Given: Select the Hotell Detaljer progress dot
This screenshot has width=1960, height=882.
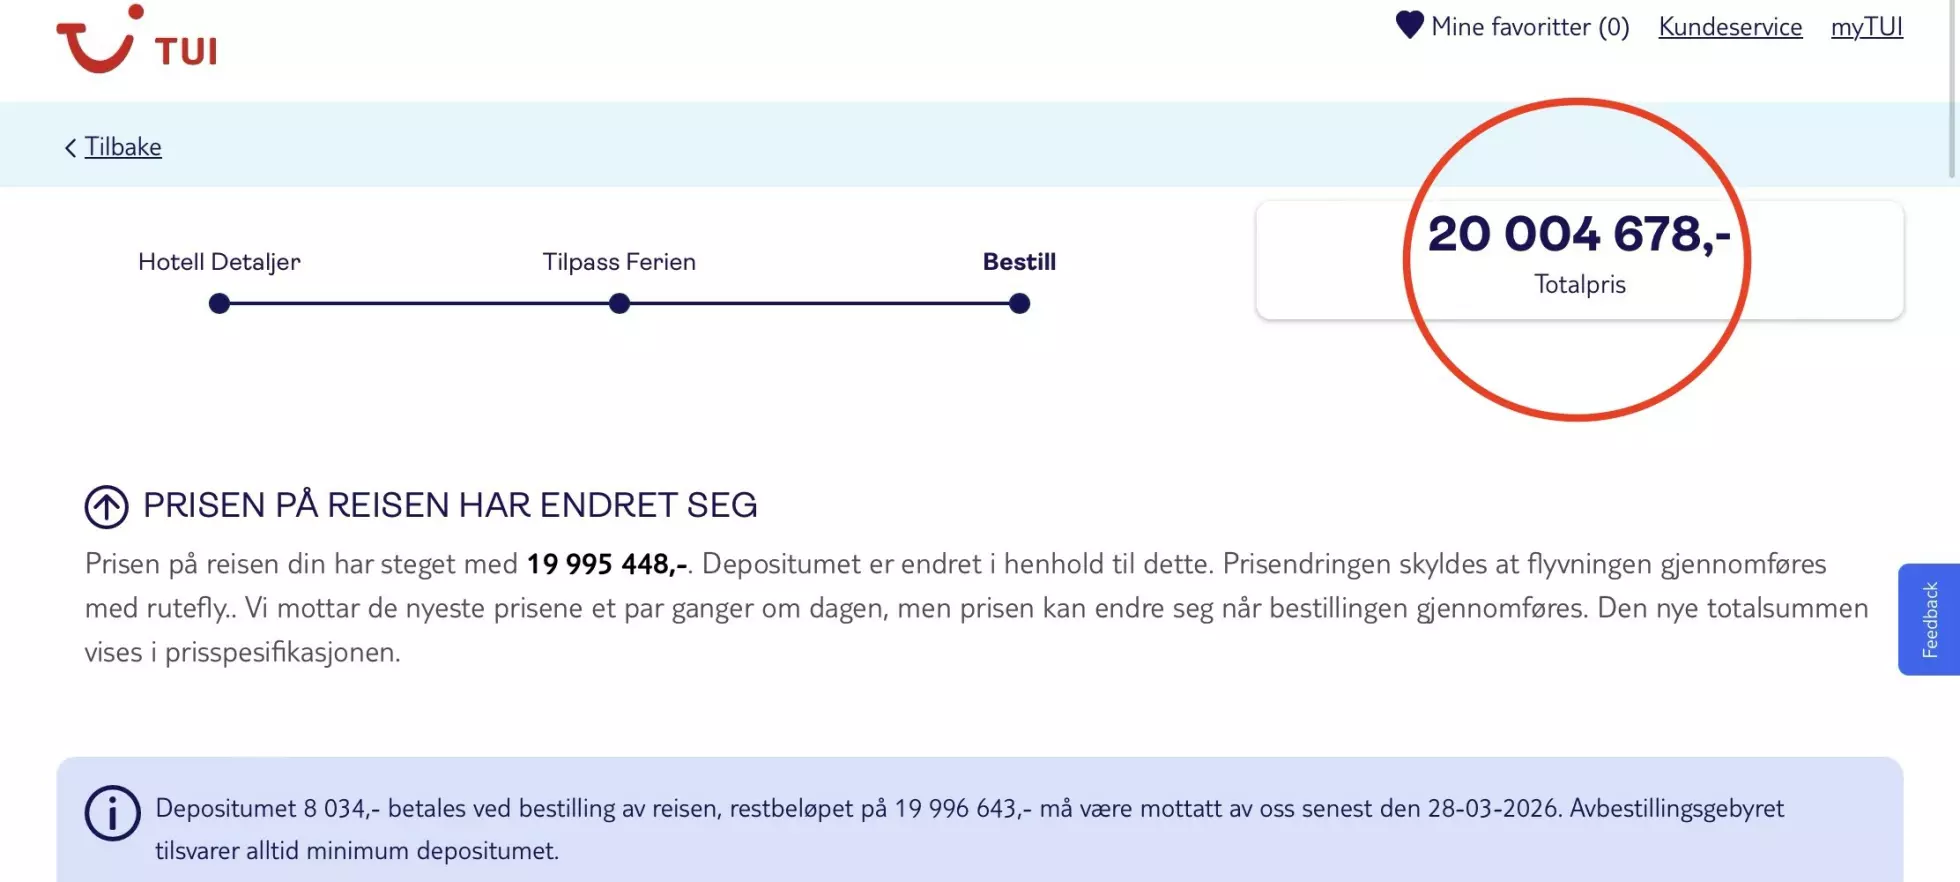Looking at the screenshot, I should coord(220,303).
